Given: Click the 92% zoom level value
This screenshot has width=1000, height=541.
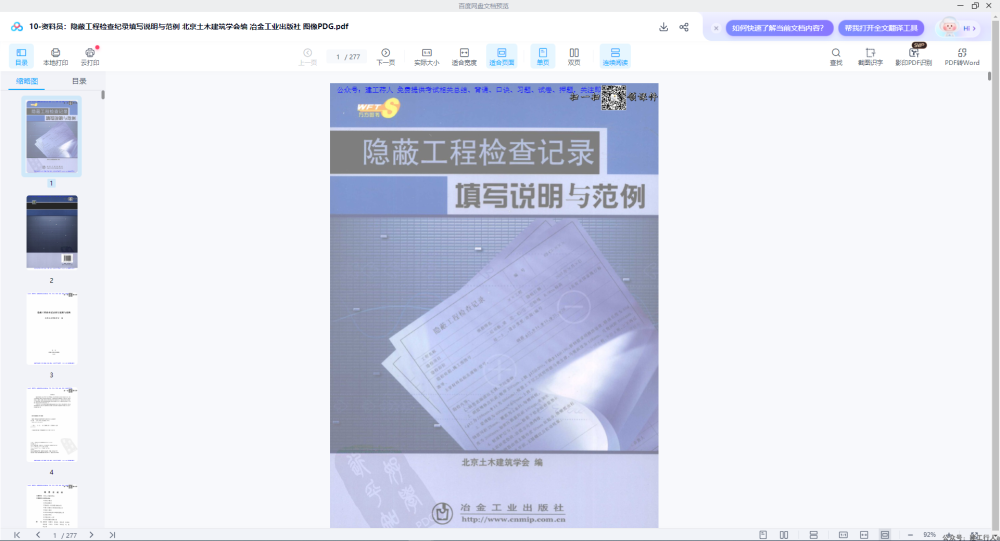Looking at the screenshot, I should 929,535.
